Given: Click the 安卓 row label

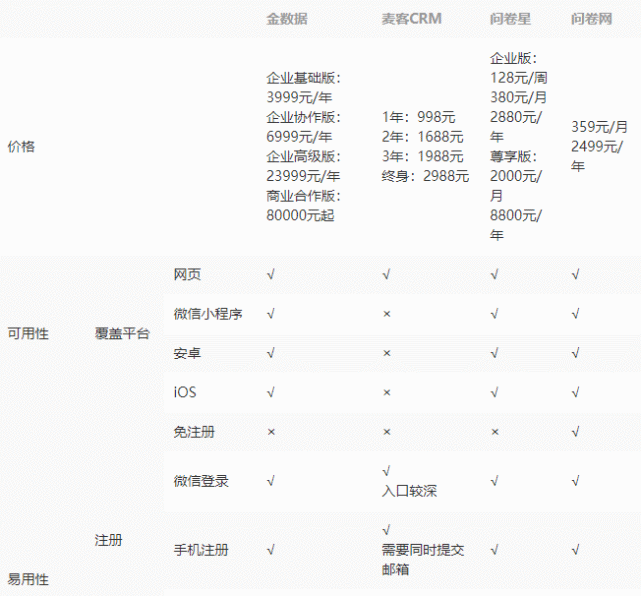Looking at the screenshot, I should [x=187, y=353].
